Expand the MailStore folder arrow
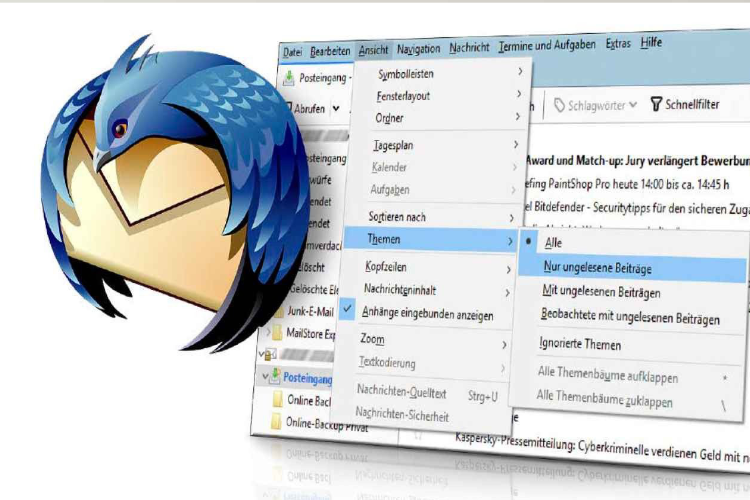 (x=267, y=332)
